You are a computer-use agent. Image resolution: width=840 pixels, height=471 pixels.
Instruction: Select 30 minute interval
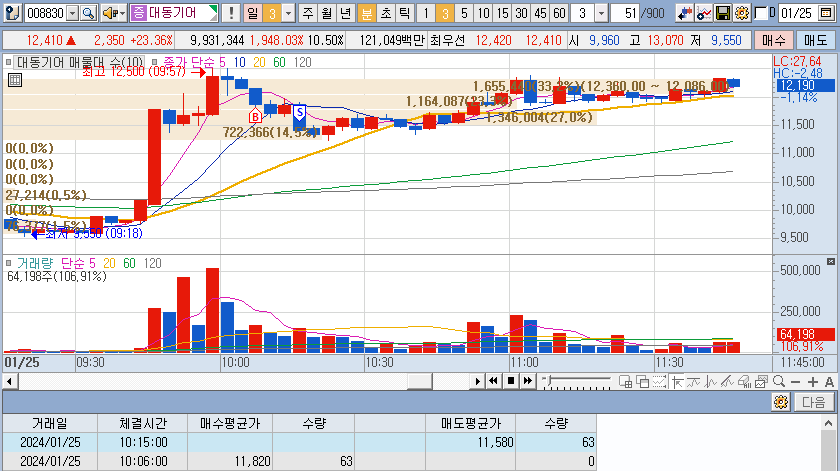521,13
